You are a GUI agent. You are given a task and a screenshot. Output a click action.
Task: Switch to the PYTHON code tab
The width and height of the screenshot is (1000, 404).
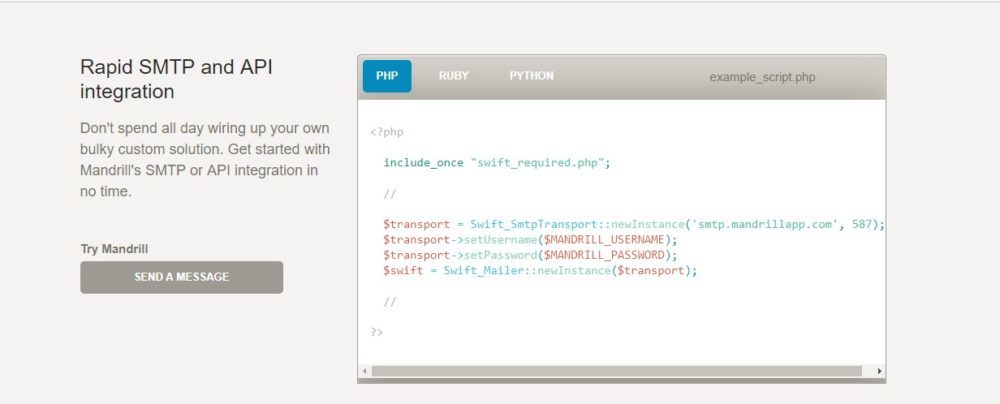531,76
